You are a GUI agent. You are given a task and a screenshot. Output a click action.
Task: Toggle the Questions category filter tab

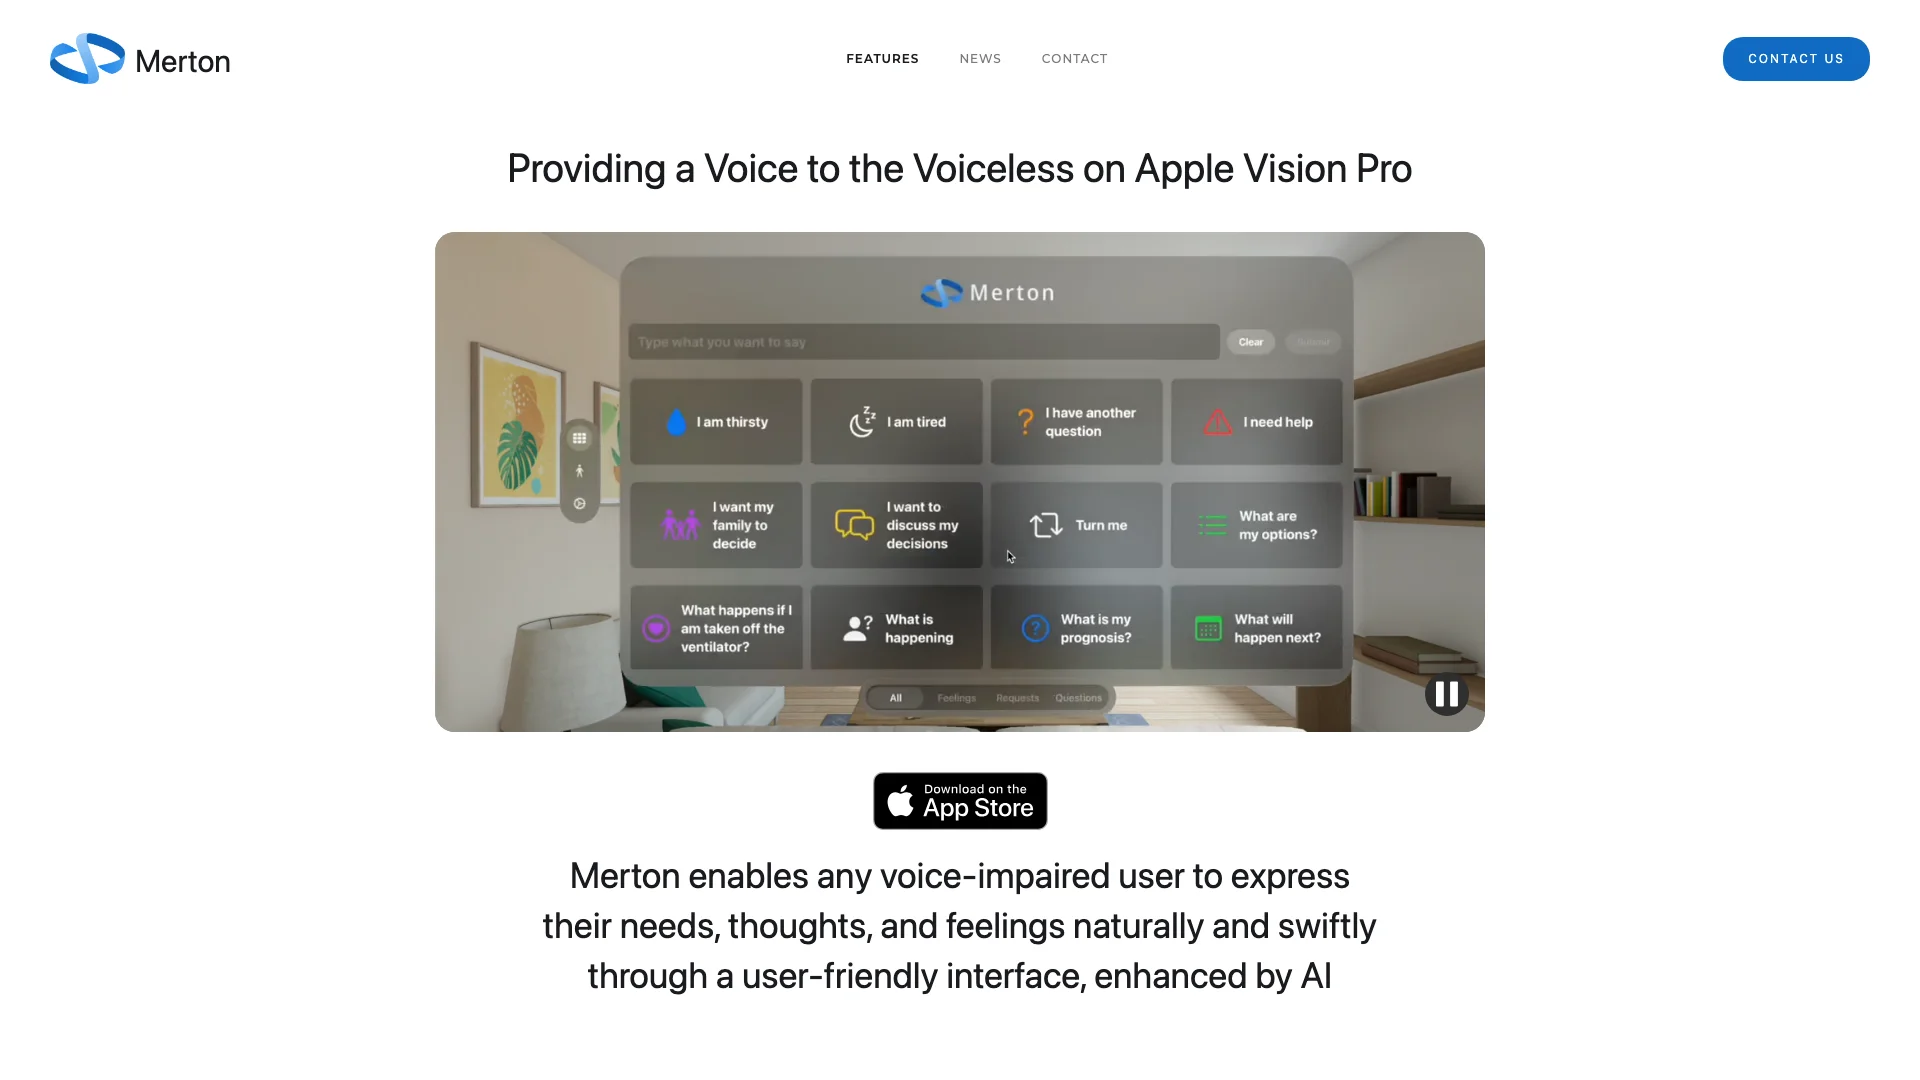(x=1079, y=696)
